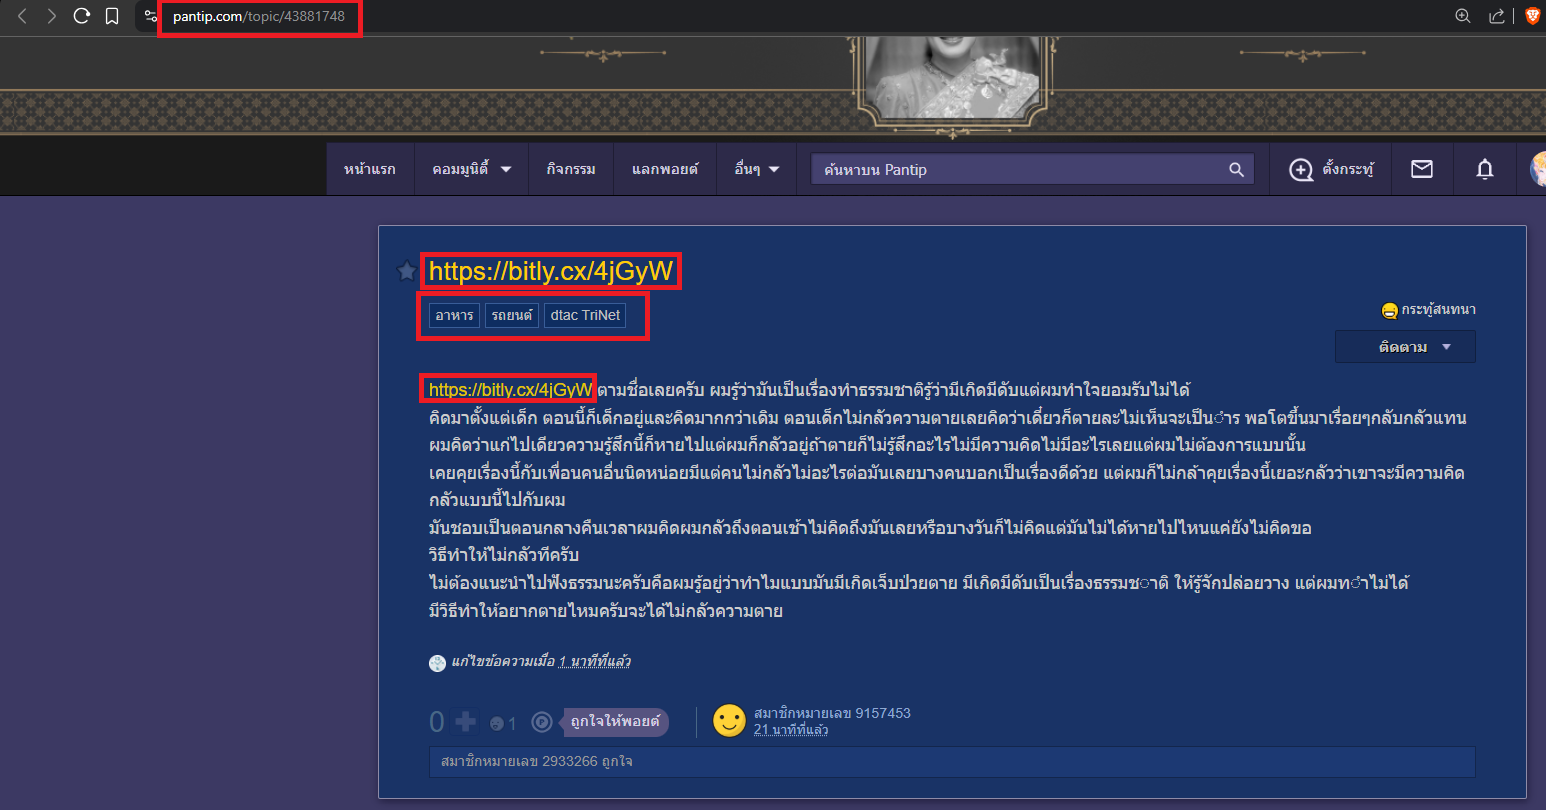Click สมาชิกหมายเลข 2933266 ถูกใจ text
The width and height of the screenshot is (1546, 810).
(x=537, y=762)
